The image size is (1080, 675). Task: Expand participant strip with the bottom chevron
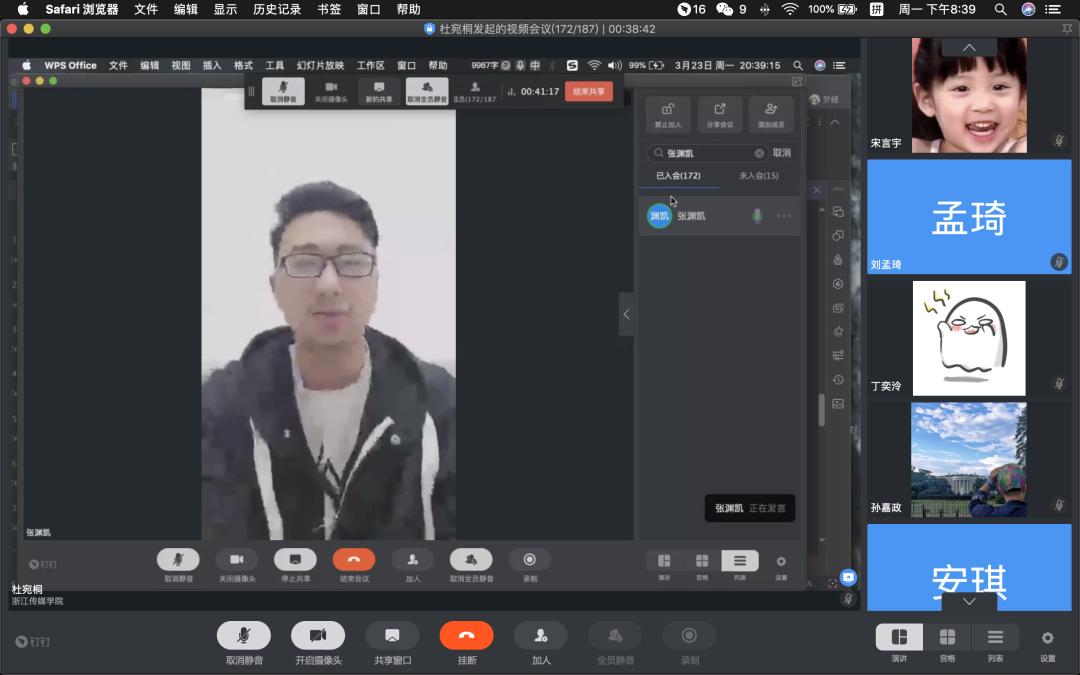(968, 602)
